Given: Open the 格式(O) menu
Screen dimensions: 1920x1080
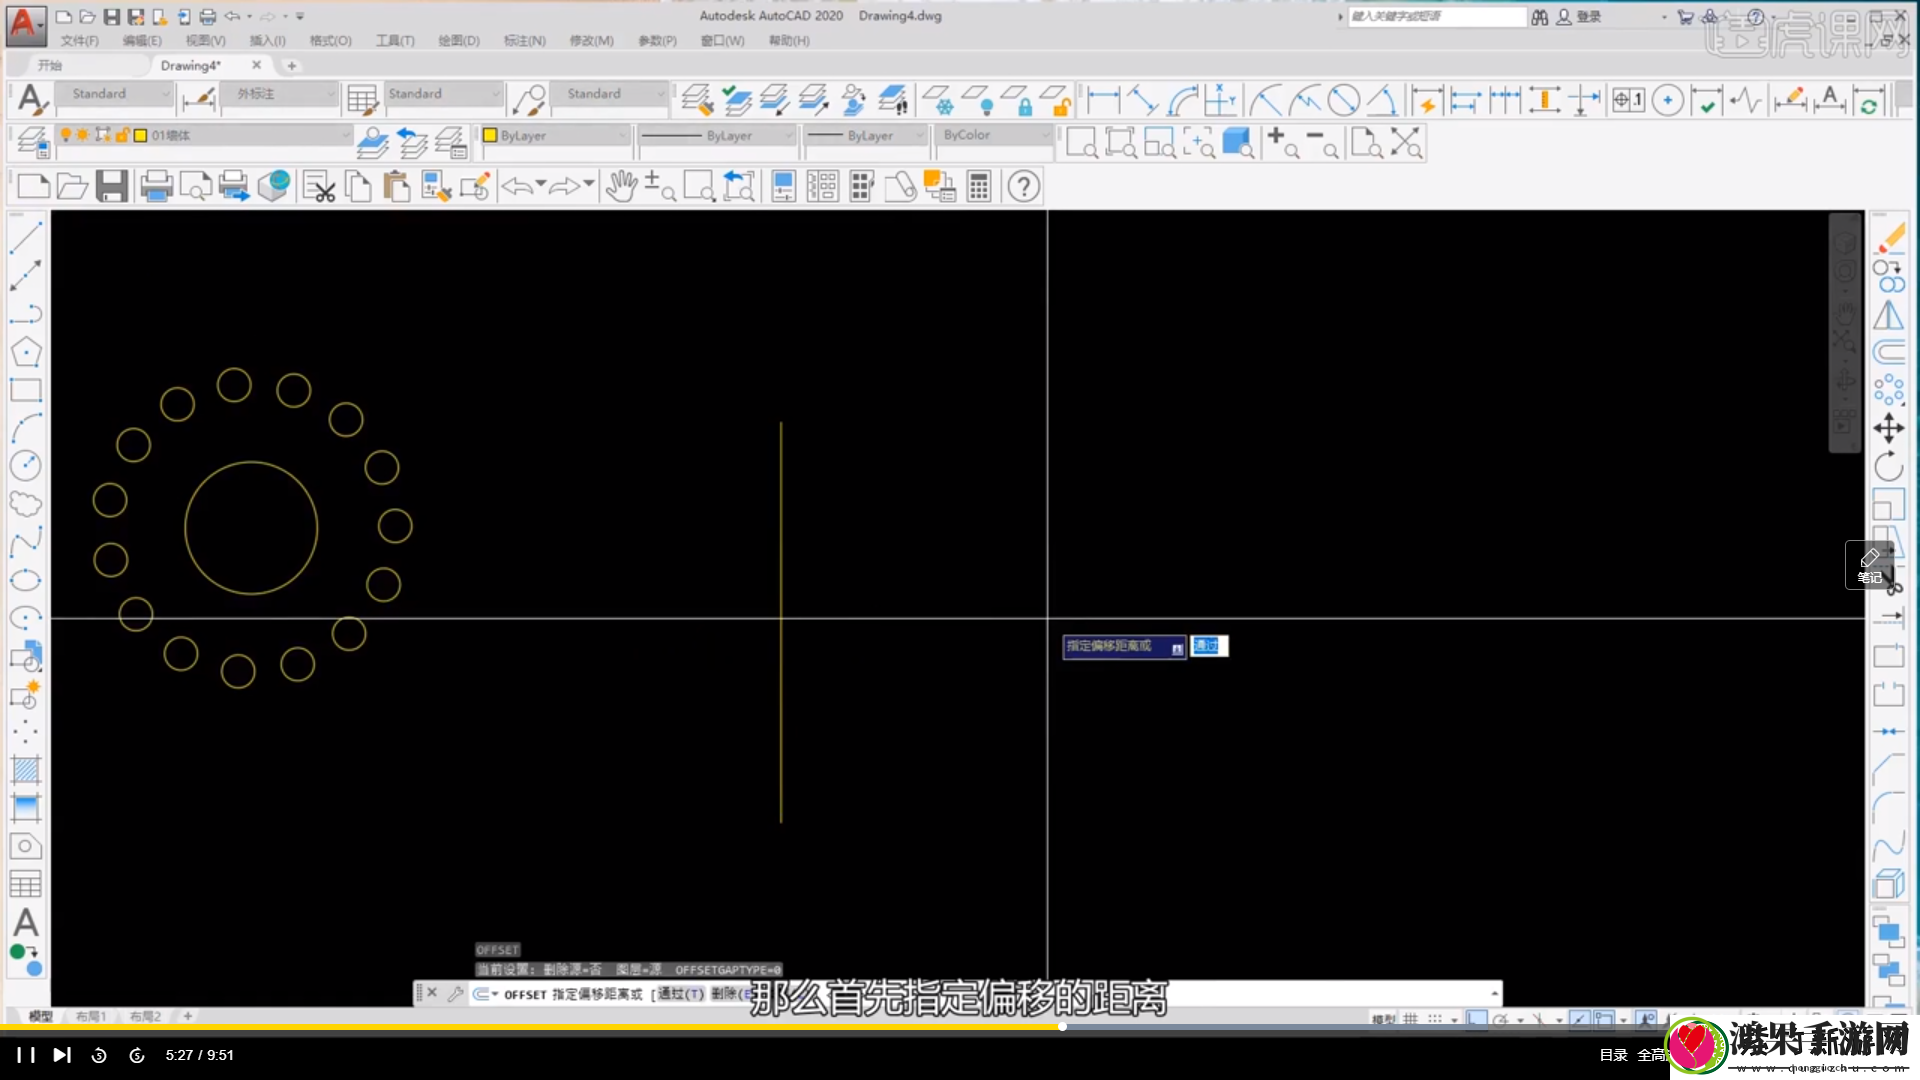Looking at the screenshot, I should click(330, 40).
